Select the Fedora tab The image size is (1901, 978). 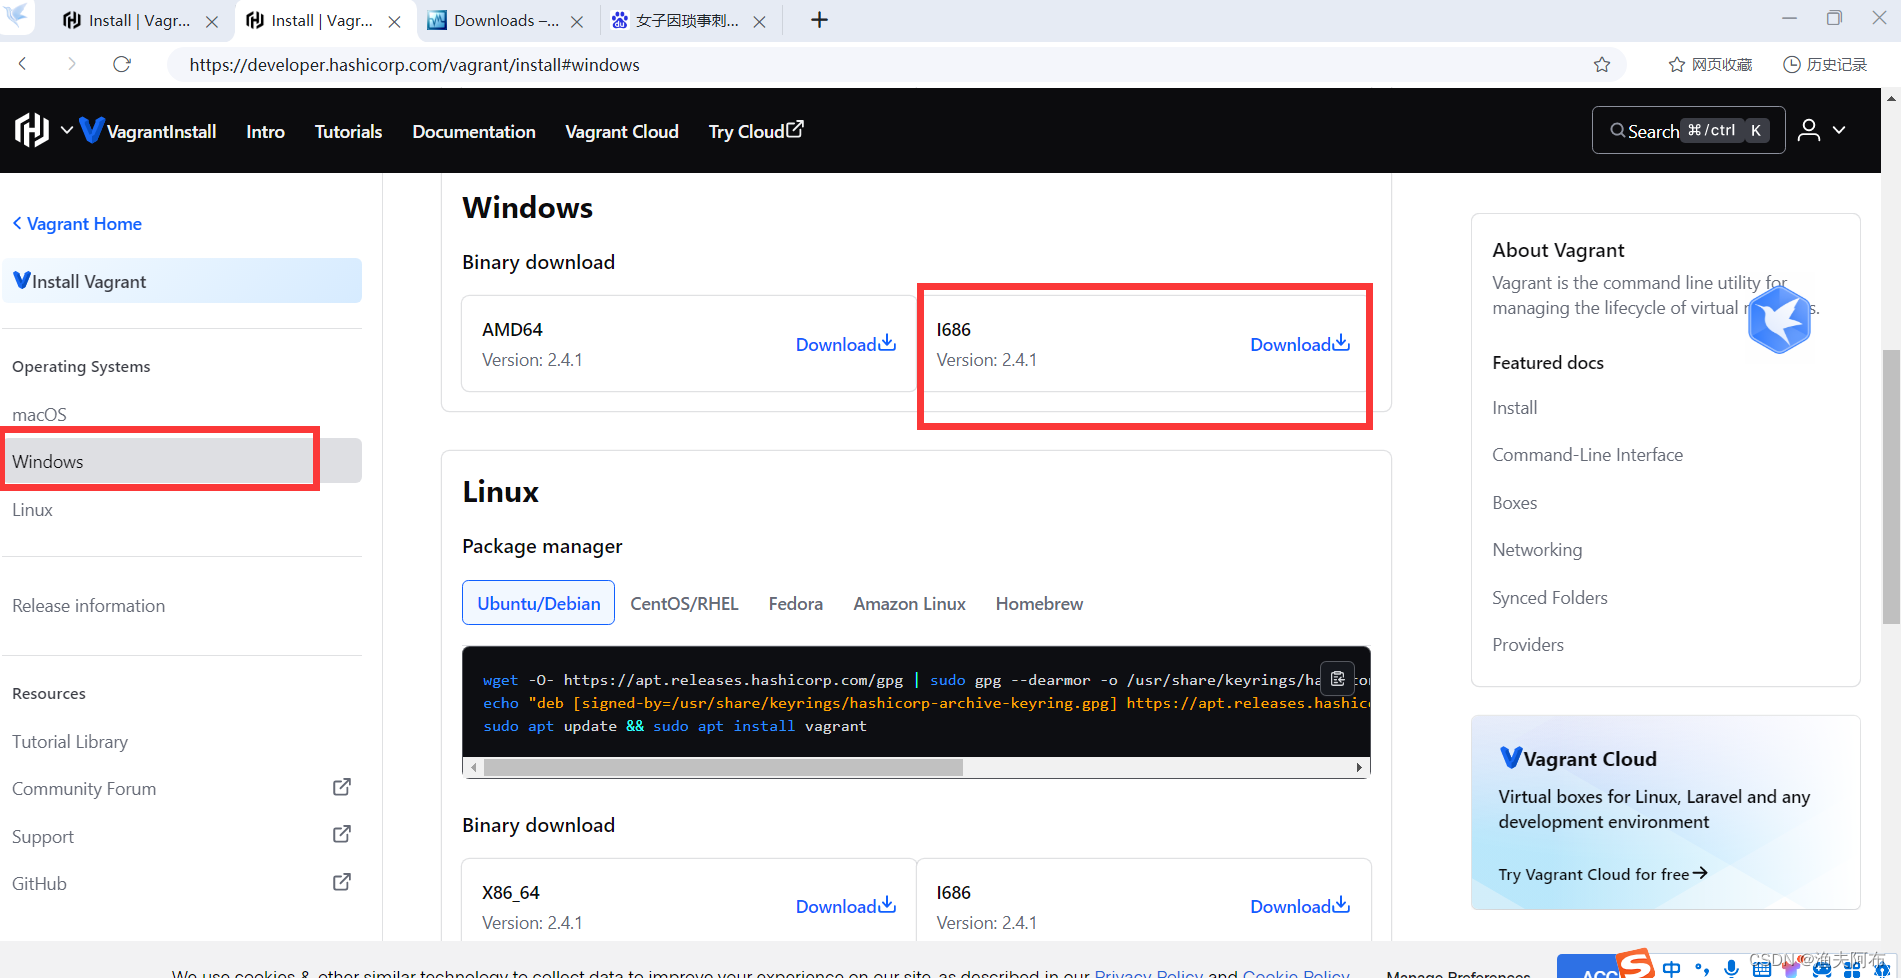pyautogui.click(x=795, y=603)
